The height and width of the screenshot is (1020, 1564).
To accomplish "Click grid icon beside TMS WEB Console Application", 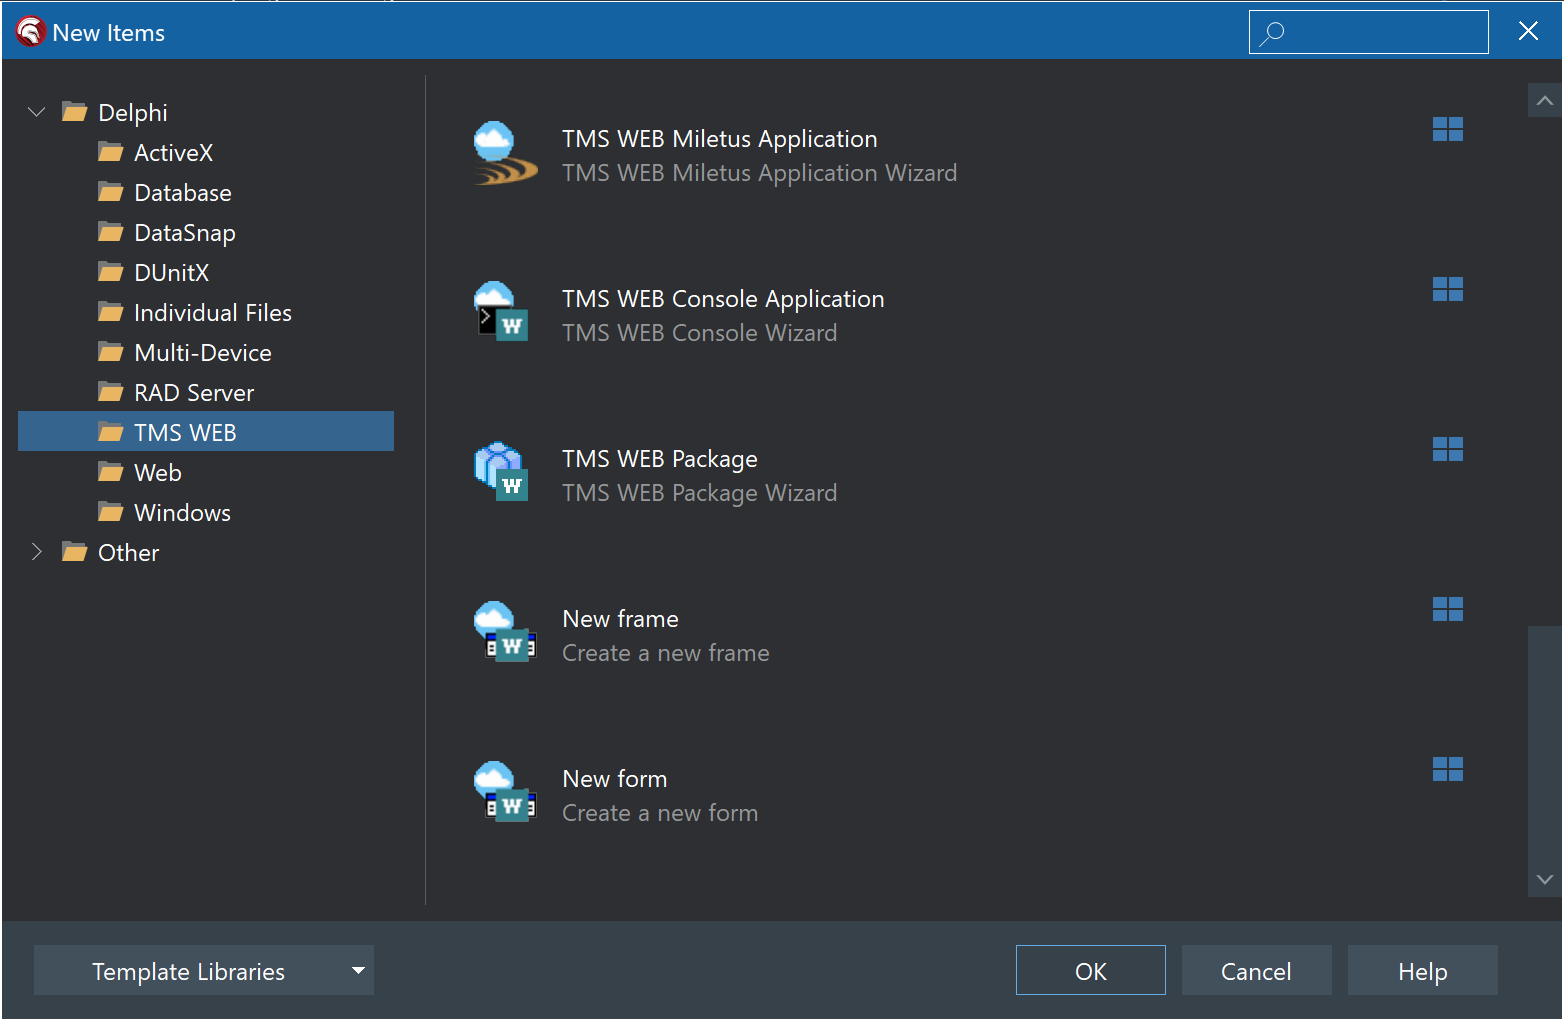I will coord(1447,289).
